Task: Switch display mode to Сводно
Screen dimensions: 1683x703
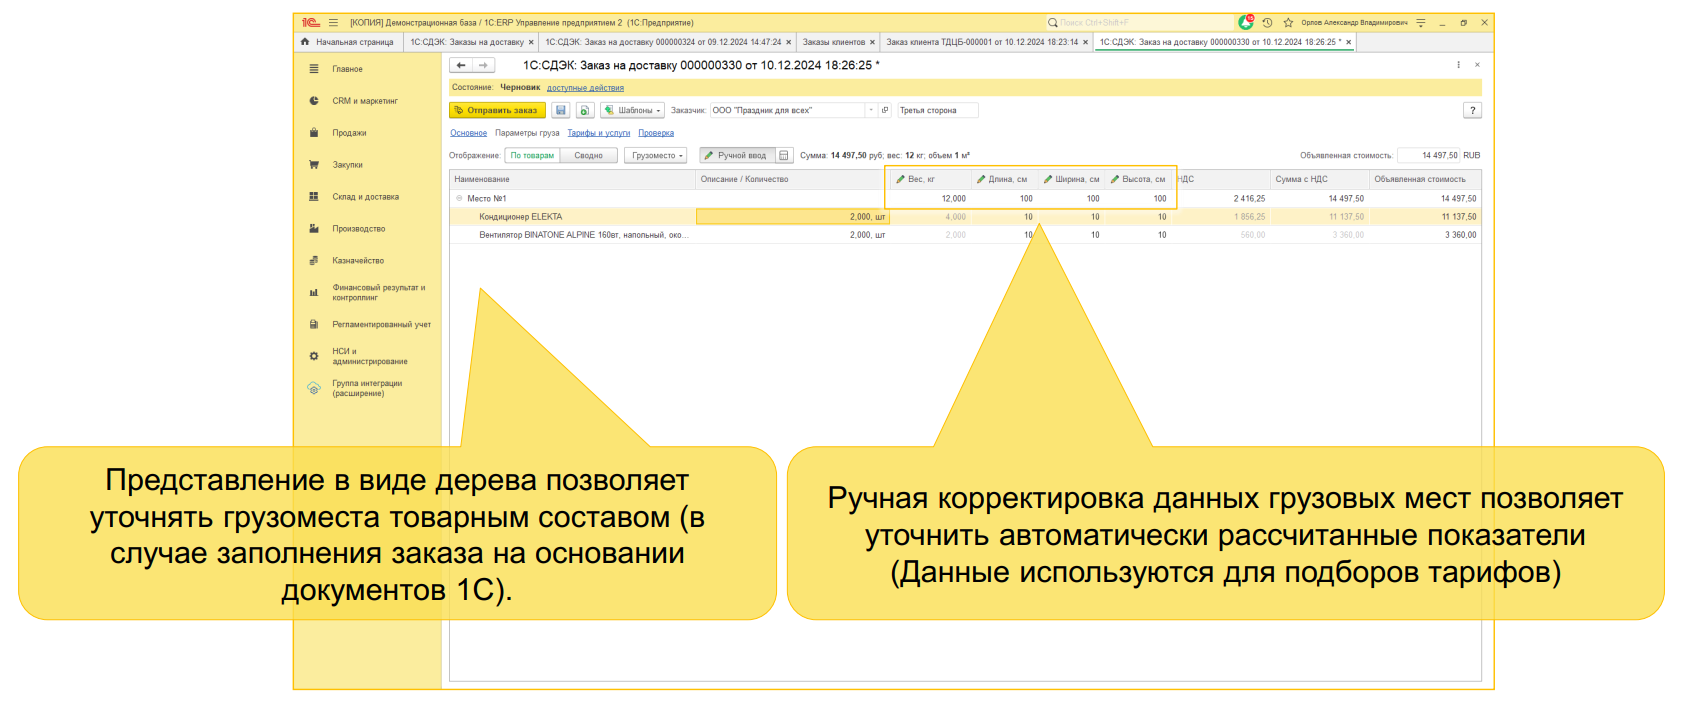Action: (588, 155)
